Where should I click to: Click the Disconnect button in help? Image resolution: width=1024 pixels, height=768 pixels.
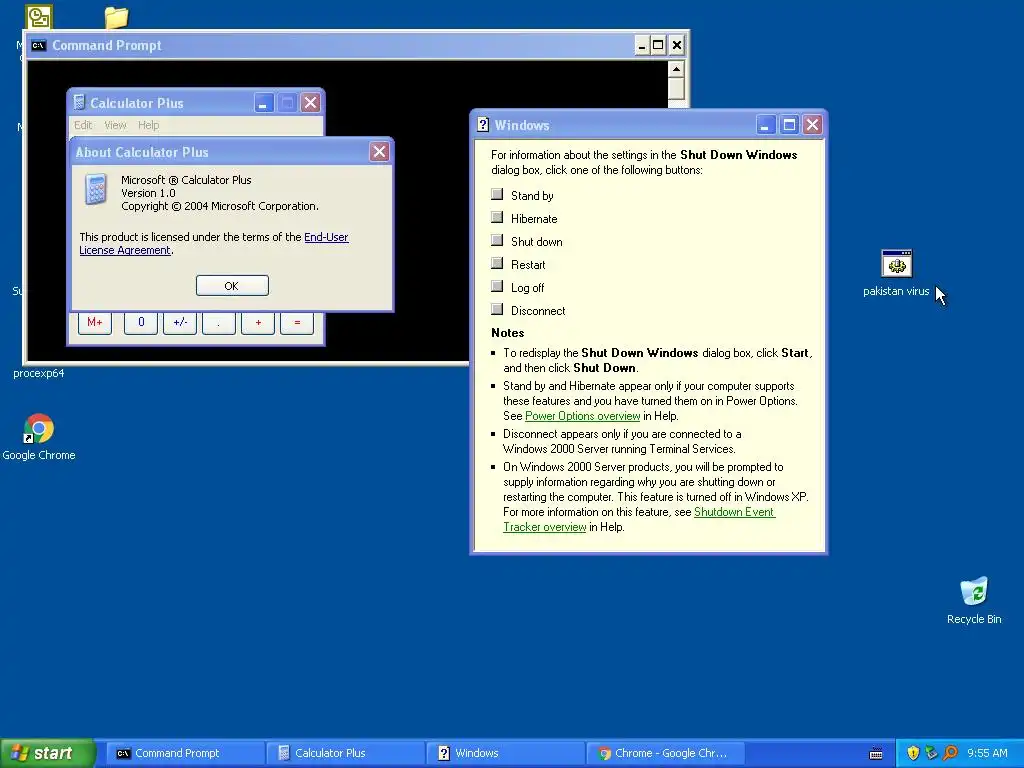[497, 309]
